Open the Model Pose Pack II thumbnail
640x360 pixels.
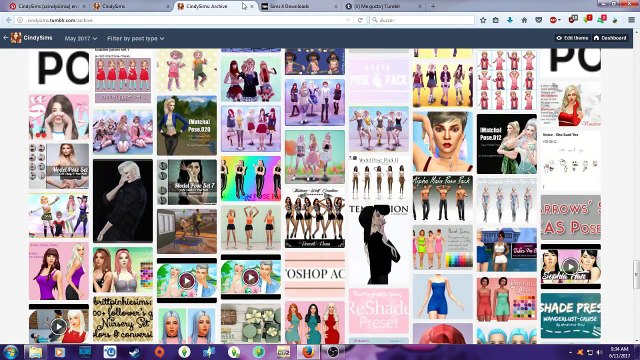coord(378,178)
